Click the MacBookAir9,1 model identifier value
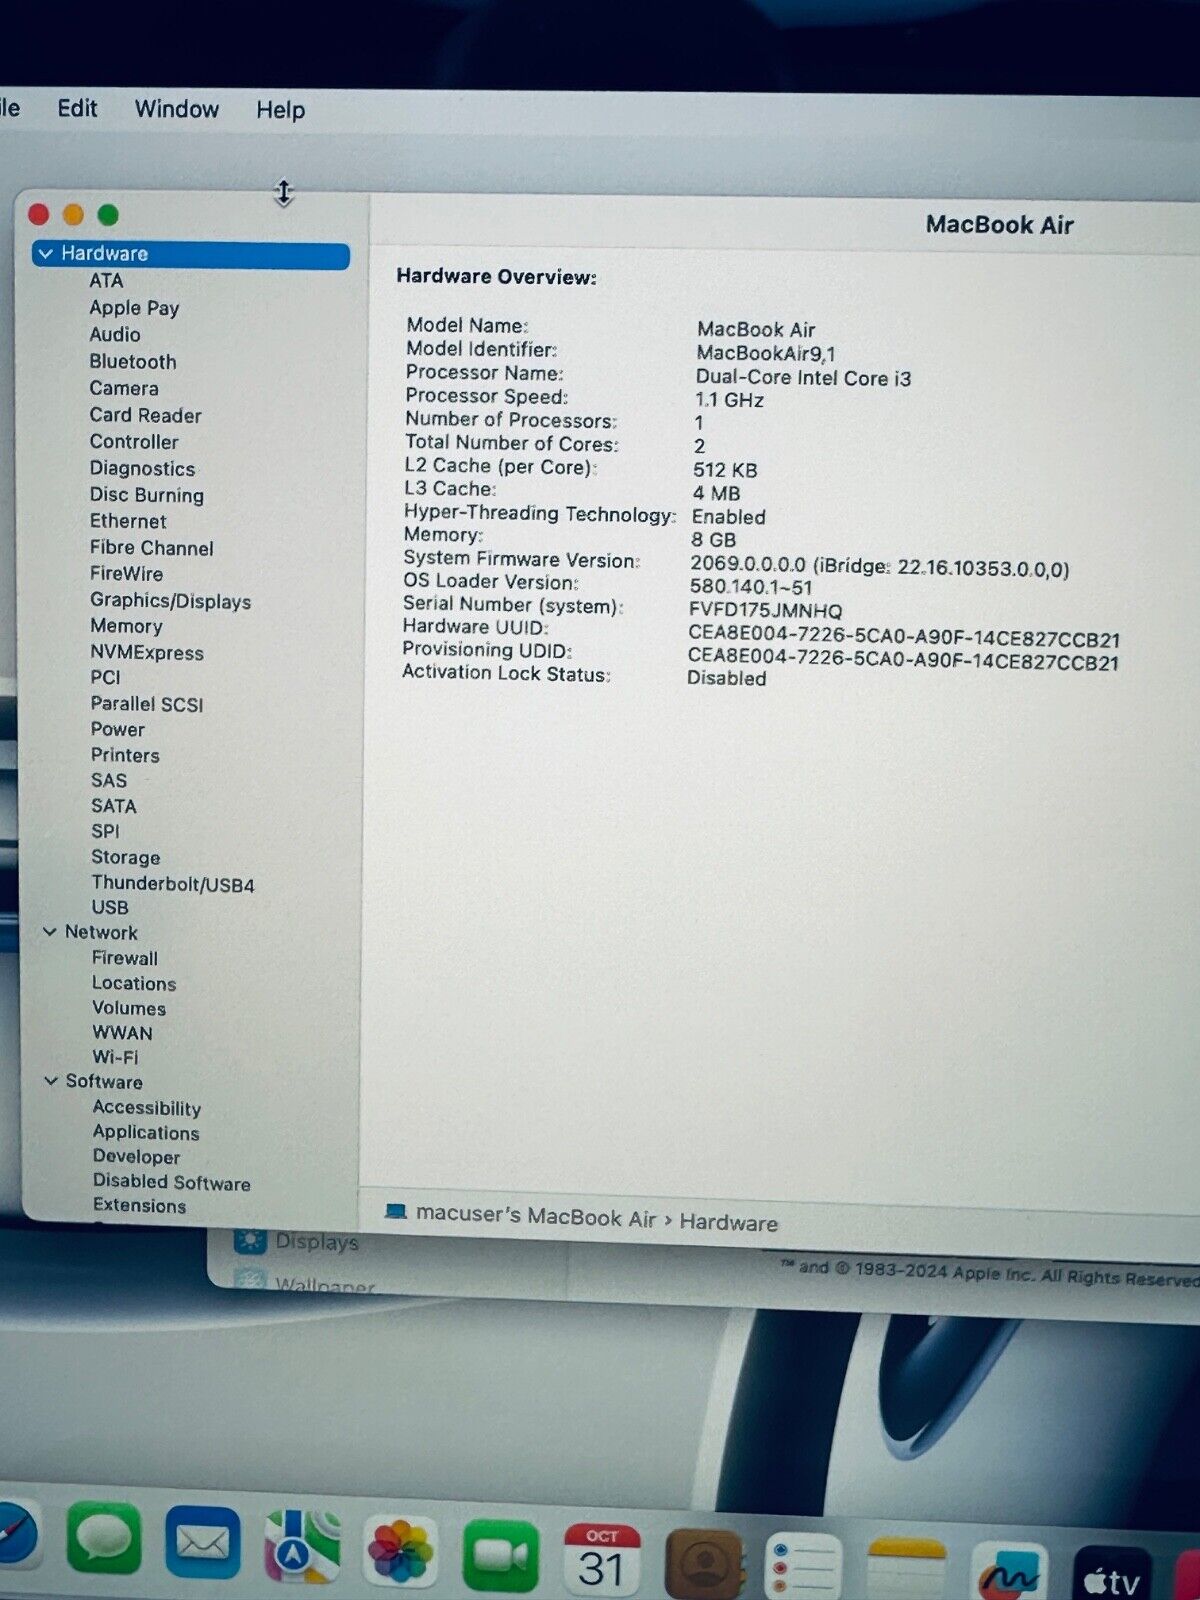This screenshot has width=1200, height=1600. (x=766, y=353)
